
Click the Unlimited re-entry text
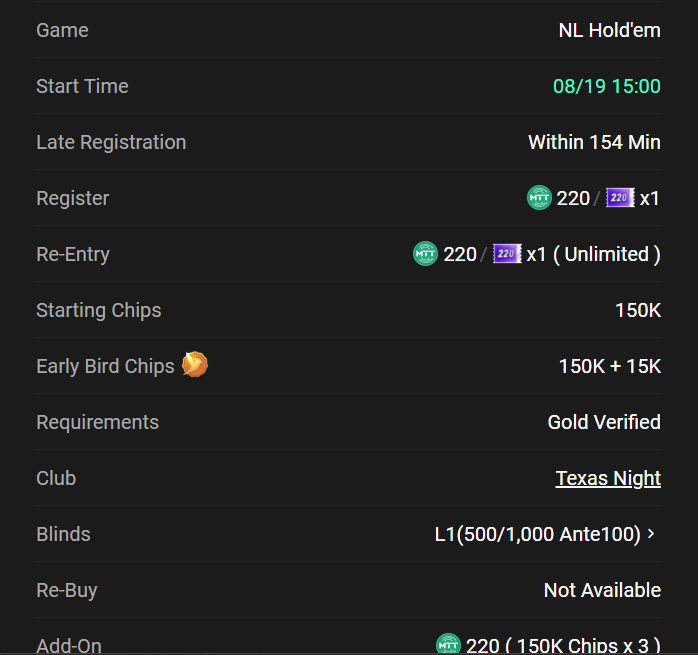click(x=607, y=254)
